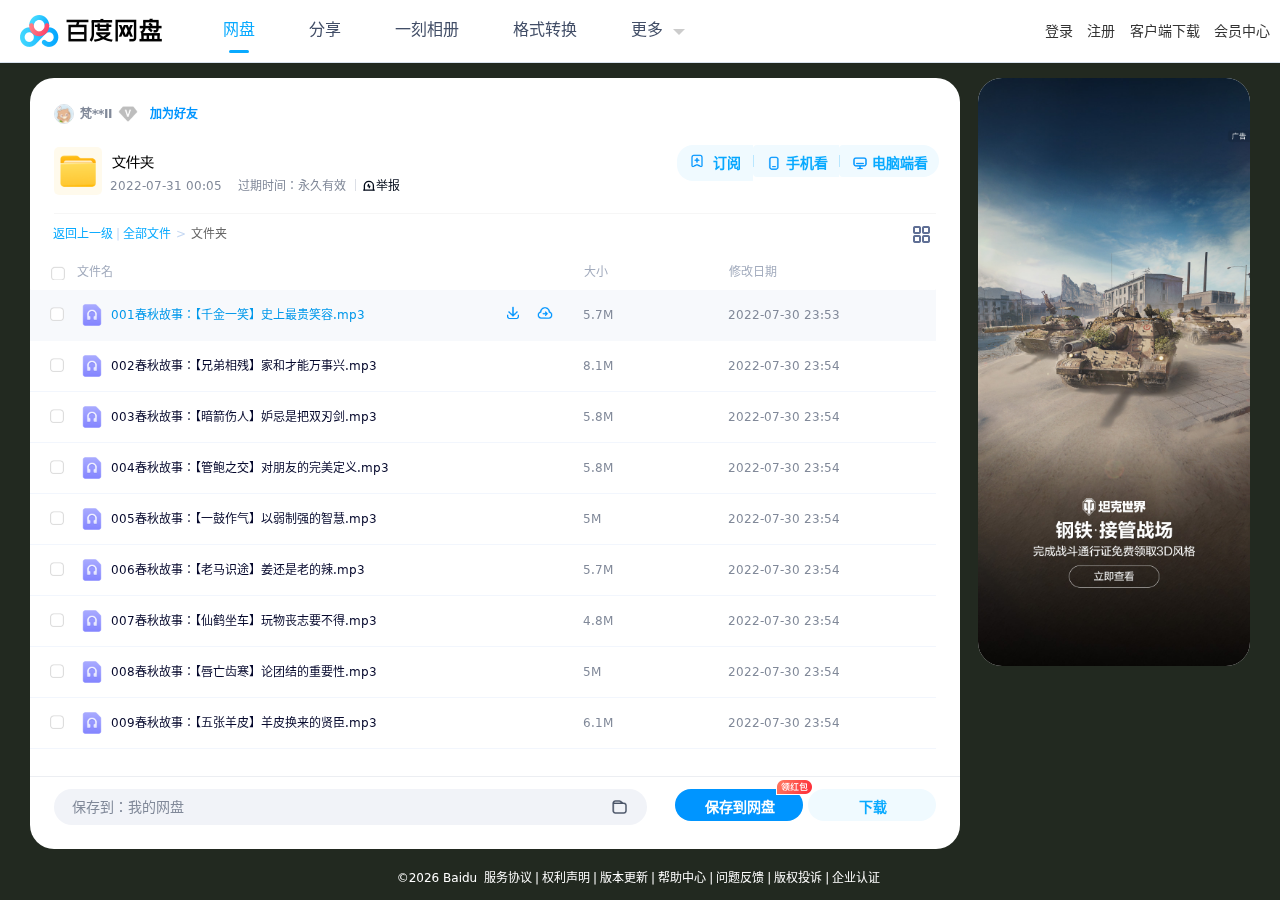Screen dimensions: 1280x900
Task: Click the 保存到网盘 button
Action: tap(739, 806)
